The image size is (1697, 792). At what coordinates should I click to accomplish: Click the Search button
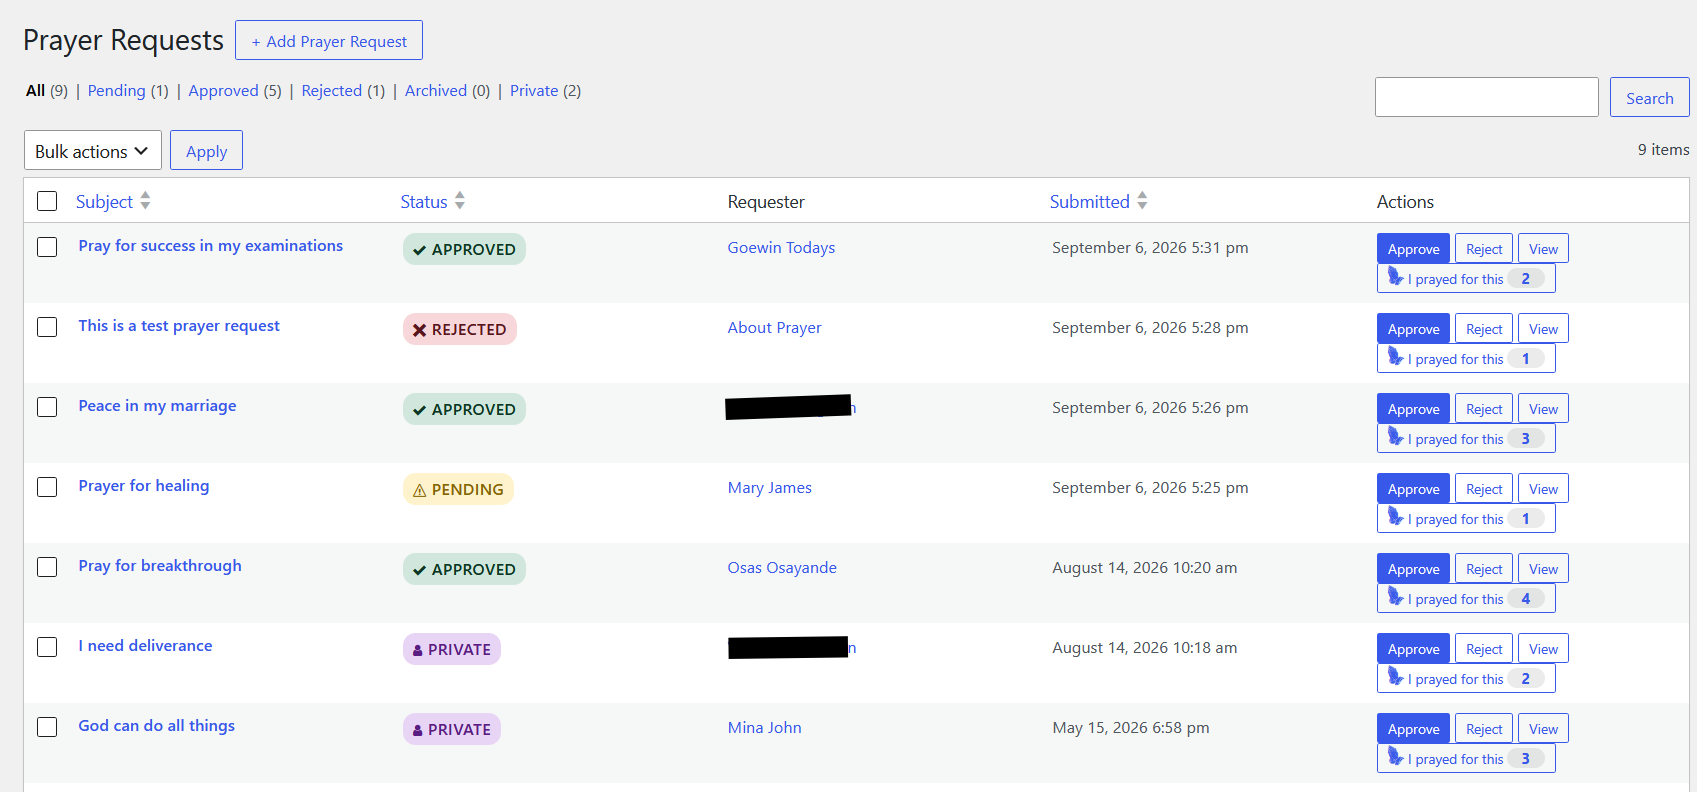(1649, 98)
